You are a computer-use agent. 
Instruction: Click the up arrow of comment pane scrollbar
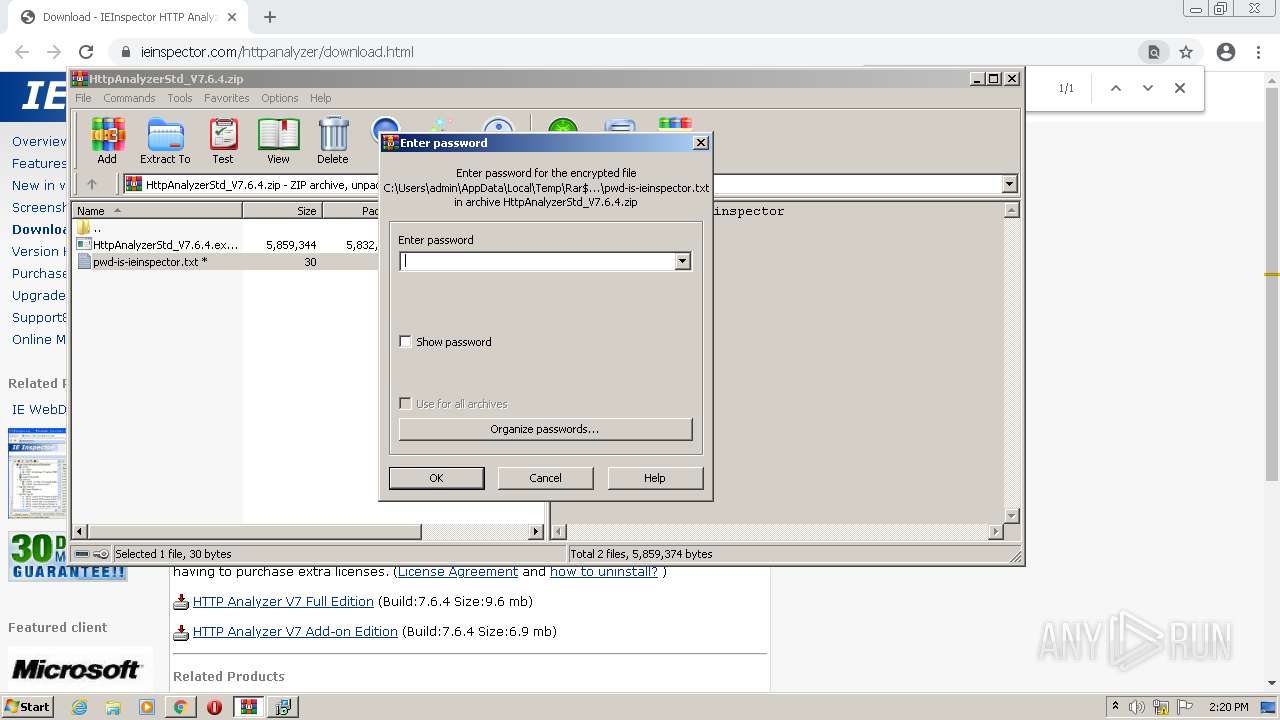(1011, 210)
